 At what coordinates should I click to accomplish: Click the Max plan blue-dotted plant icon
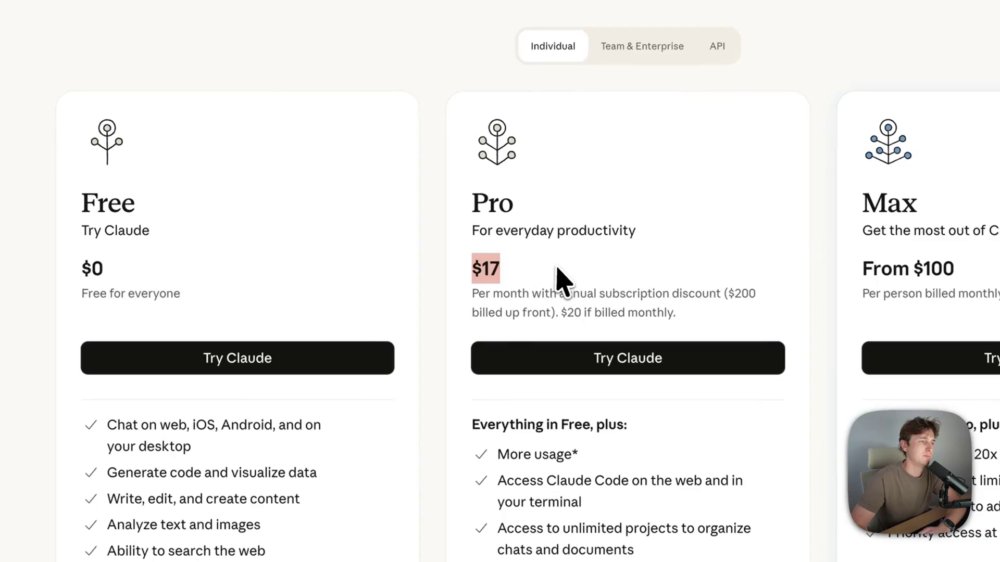tap(888, 142)
